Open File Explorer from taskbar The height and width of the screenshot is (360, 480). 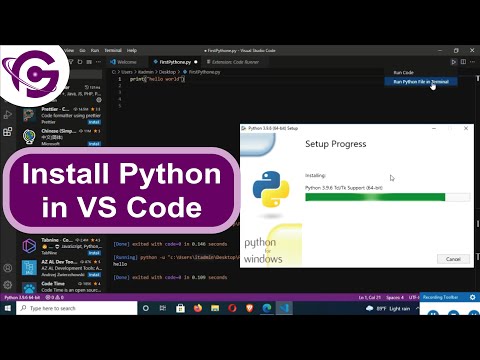[215, 308]
